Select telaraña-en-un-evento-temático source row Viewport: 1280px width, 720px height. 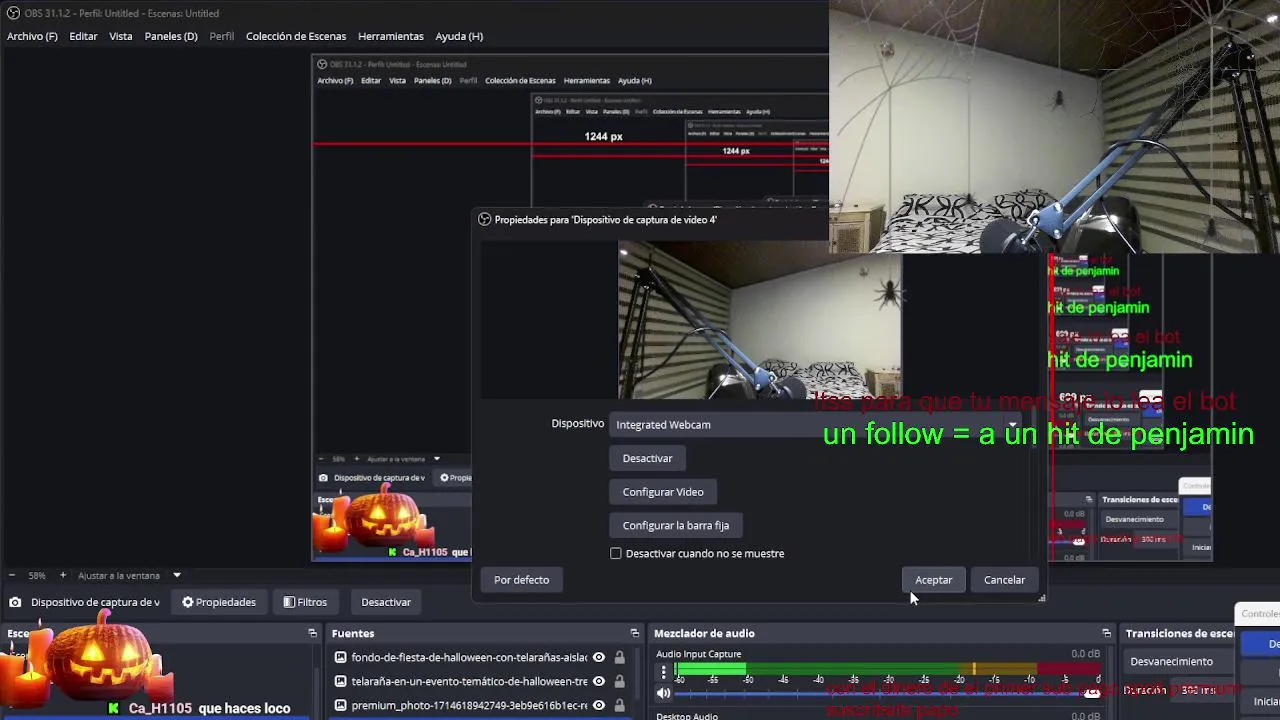pos(480,681)
